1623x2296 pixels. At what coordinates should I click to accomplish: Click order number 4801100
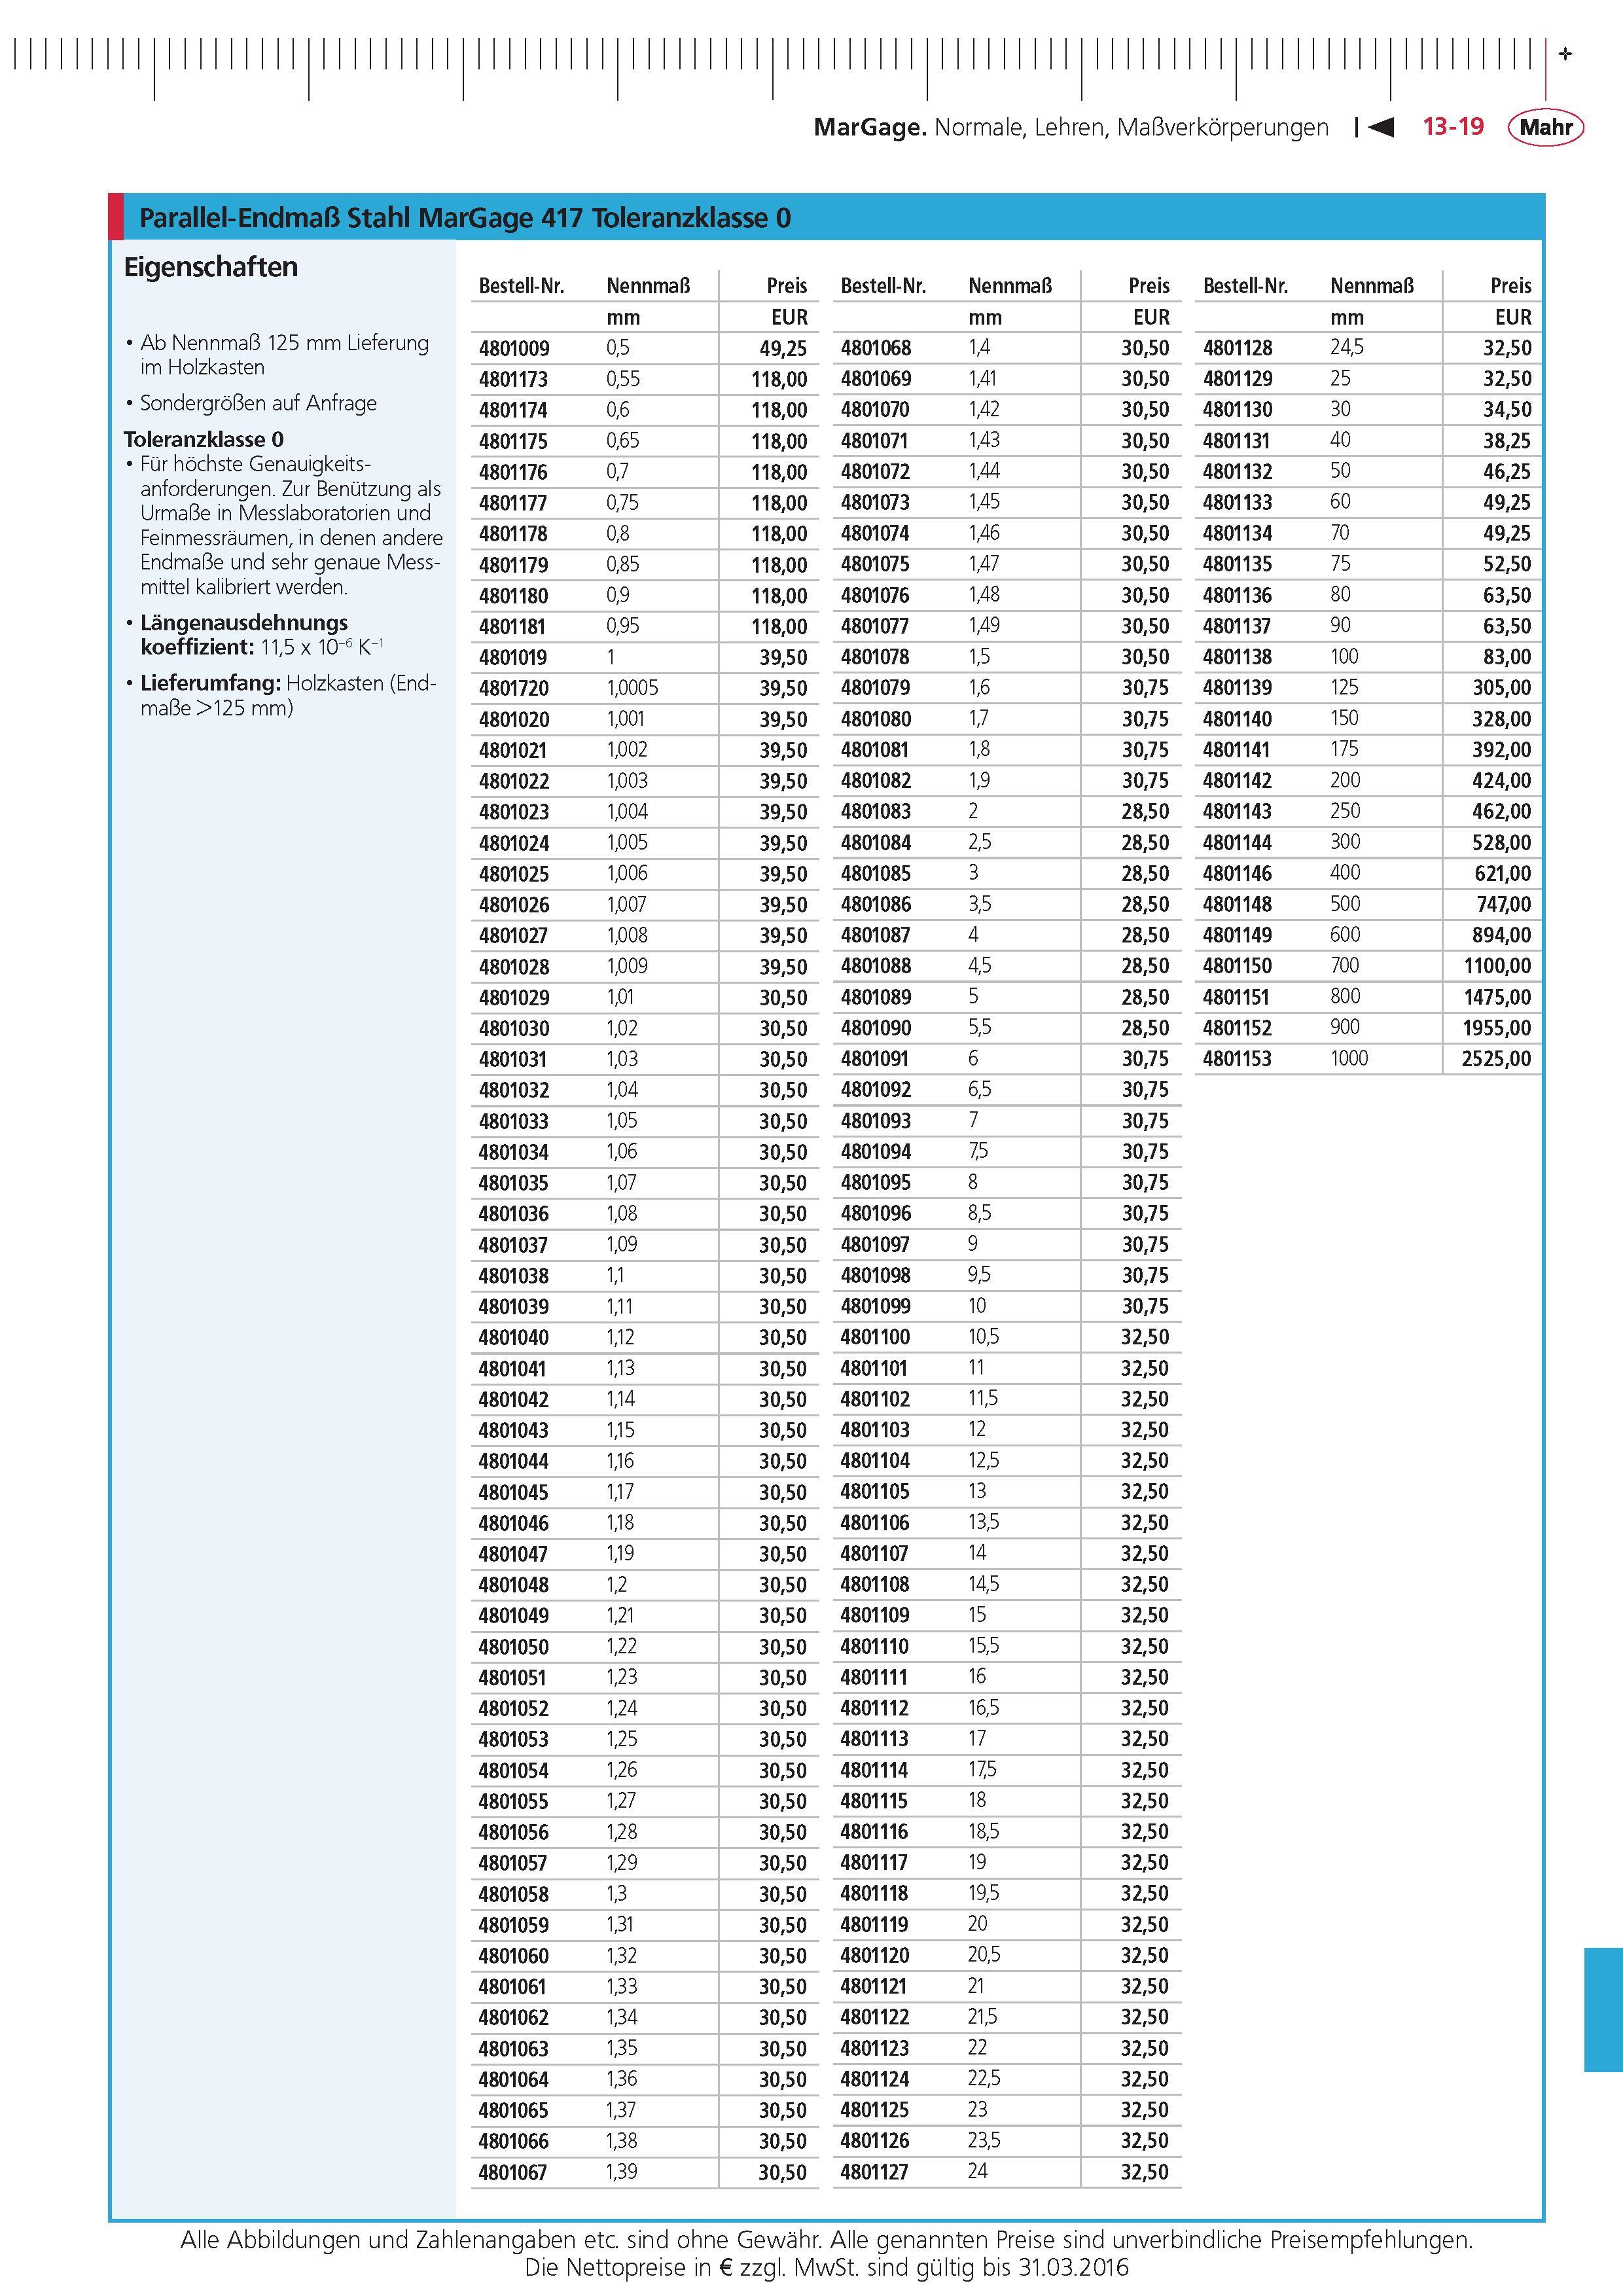coord(876,1338)
